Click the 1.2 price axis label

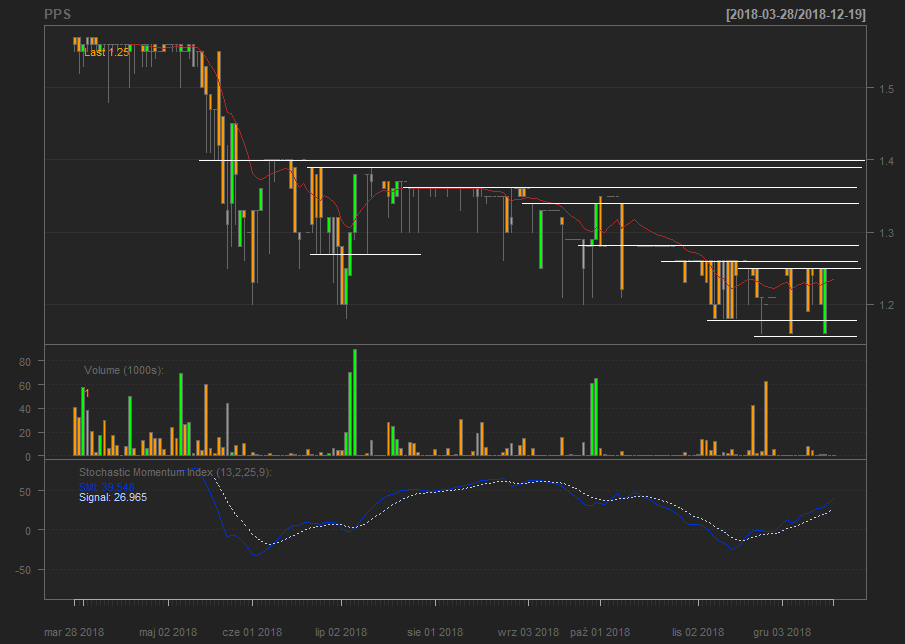887,305
